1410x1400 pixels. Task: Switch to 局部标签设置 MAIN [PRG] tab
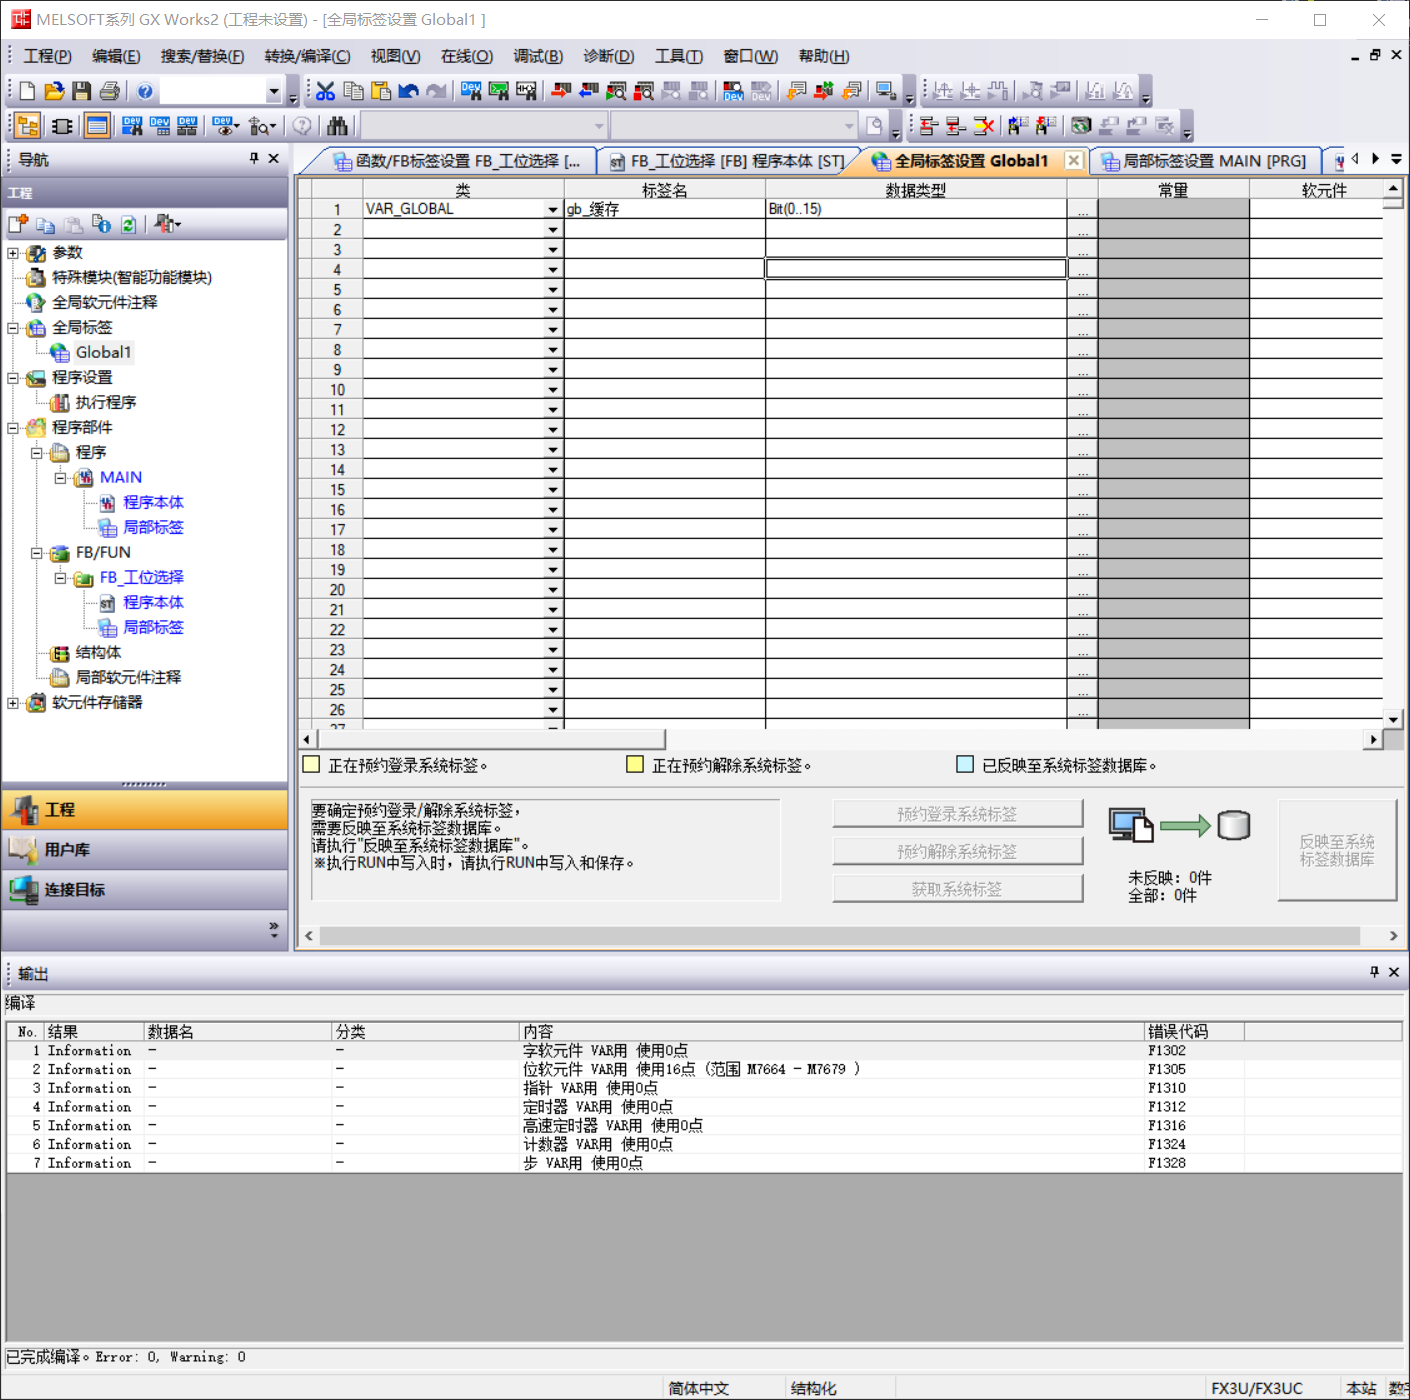[1205, 161]
